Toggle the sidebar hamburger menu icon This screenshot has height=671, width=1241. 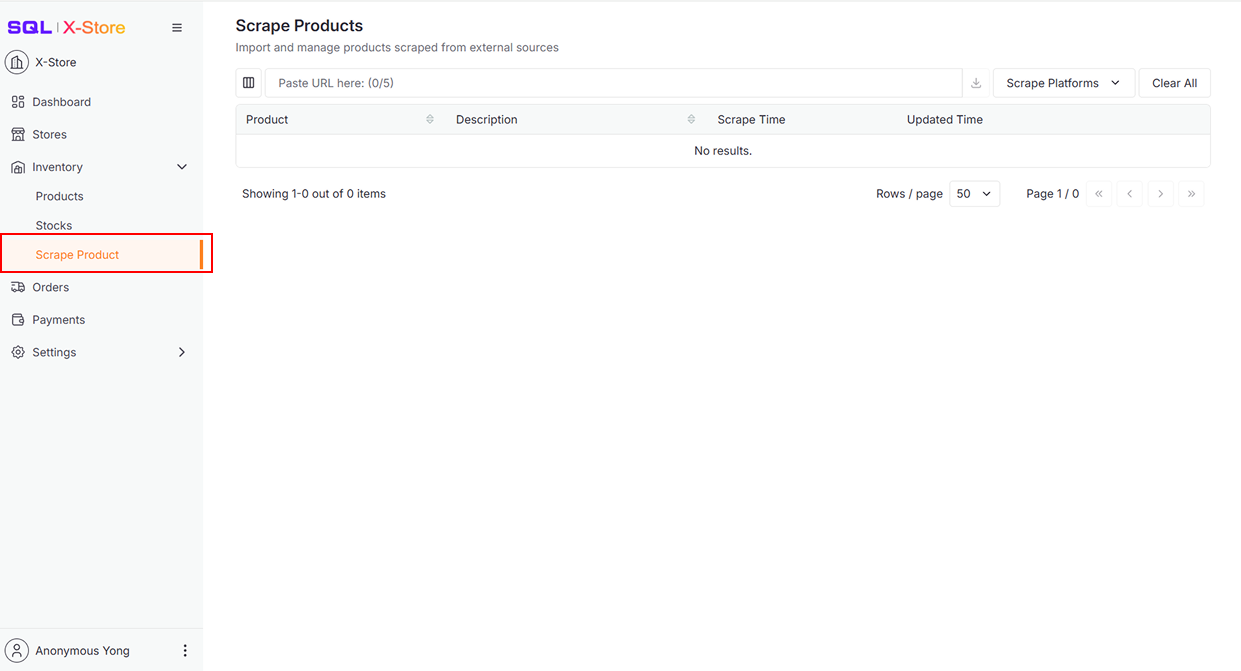click(177, 28)
